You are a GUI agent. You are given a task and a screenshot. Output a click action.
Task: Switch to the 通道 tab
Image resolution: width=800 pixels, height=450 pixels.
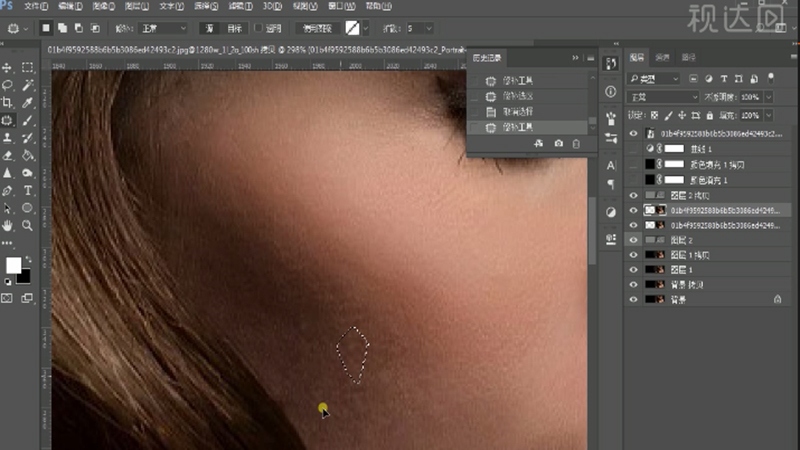click(662, 58)
